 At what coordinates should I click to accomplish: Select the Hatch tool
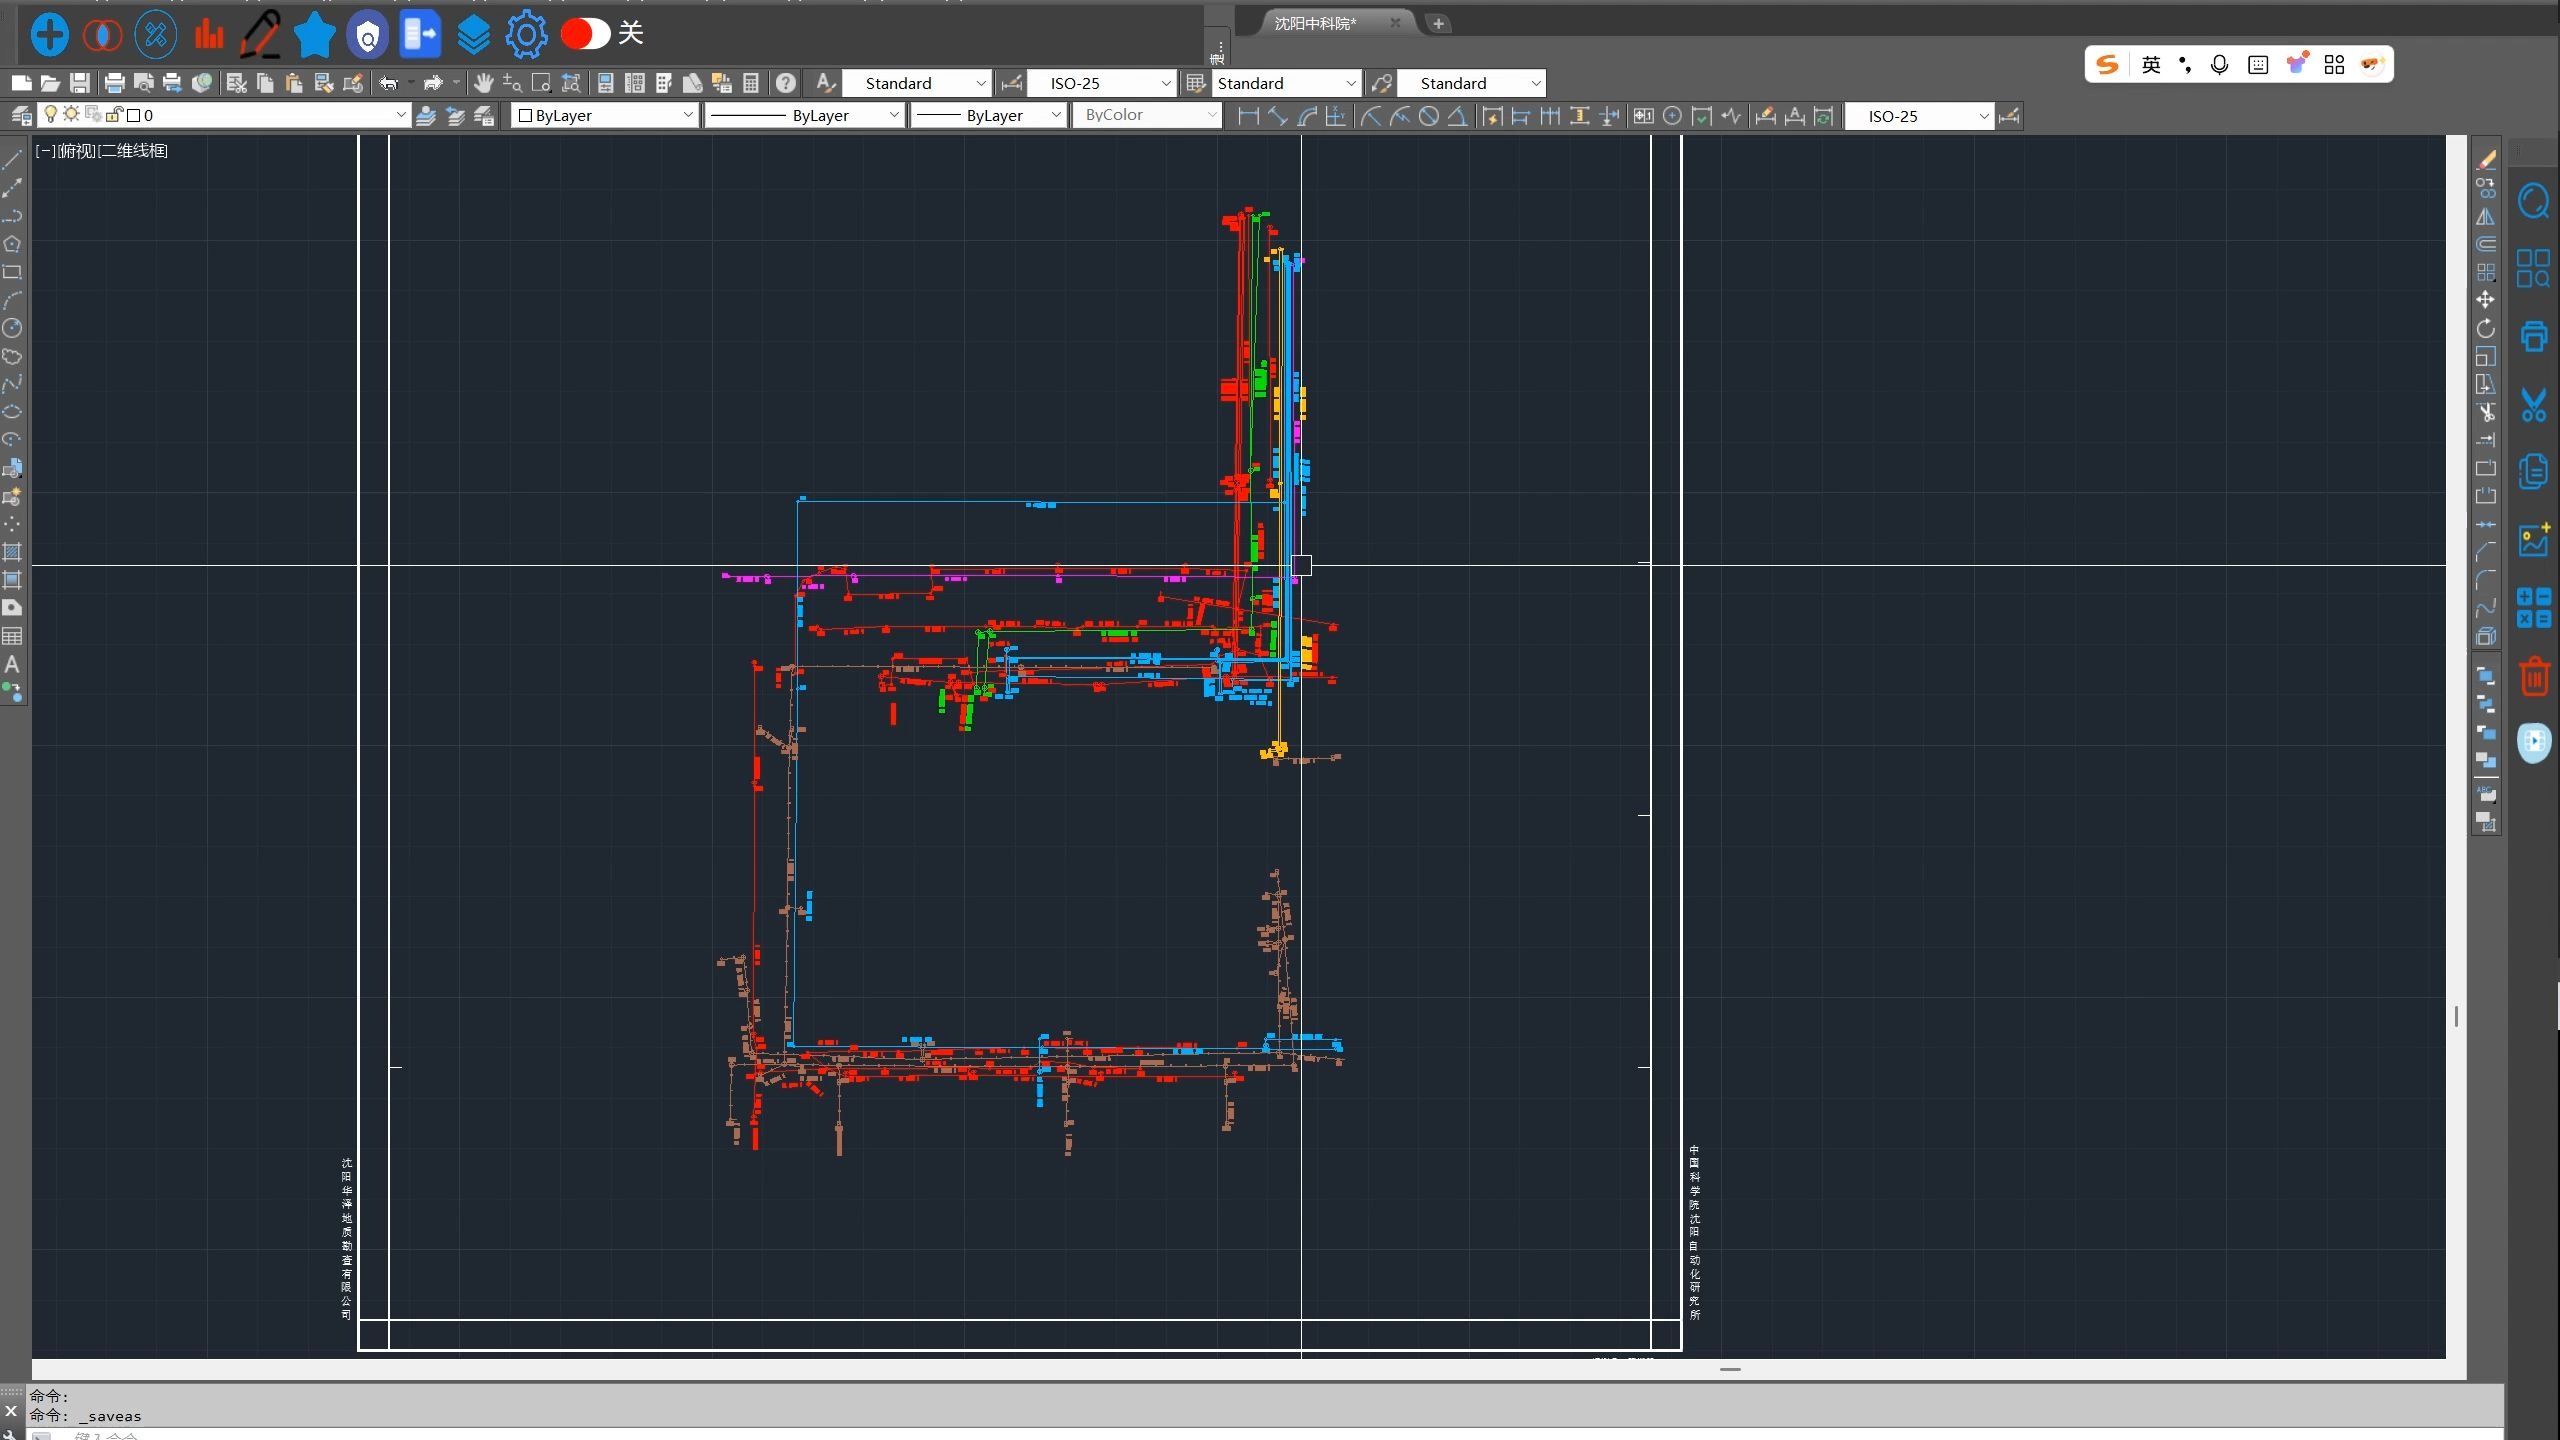point(12,552)
